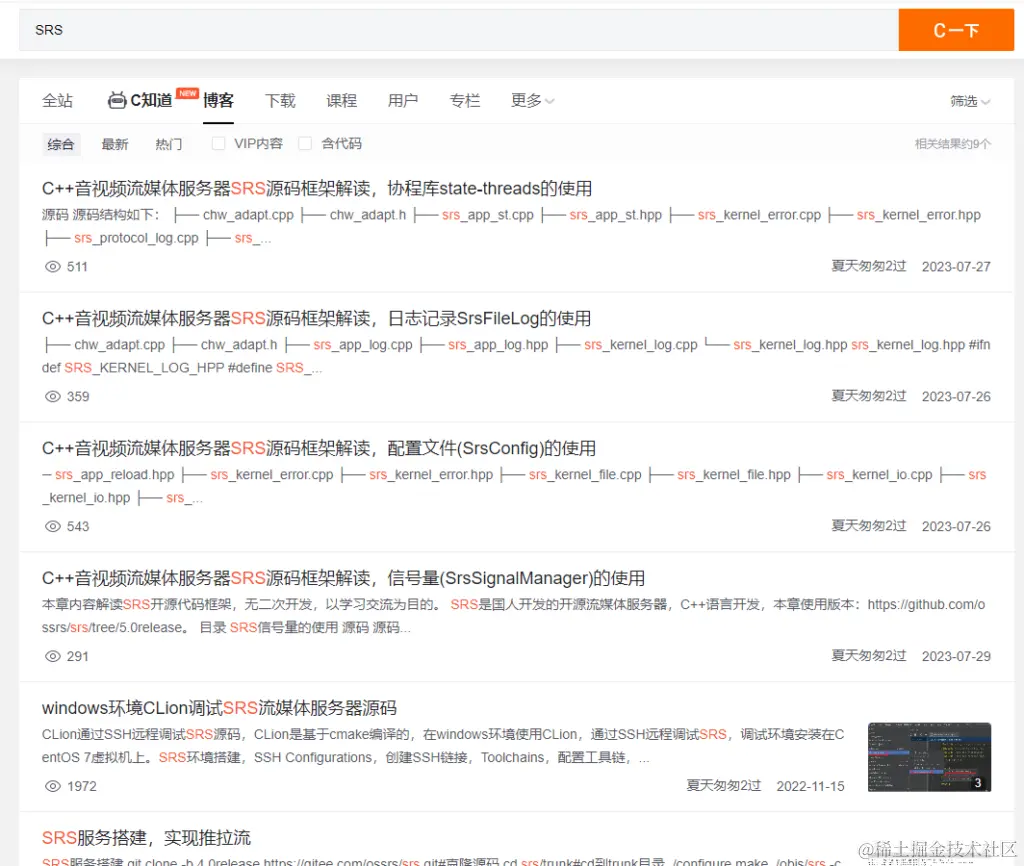
Task: Focus the SRS search input field
Action: [x=458, y=30]
